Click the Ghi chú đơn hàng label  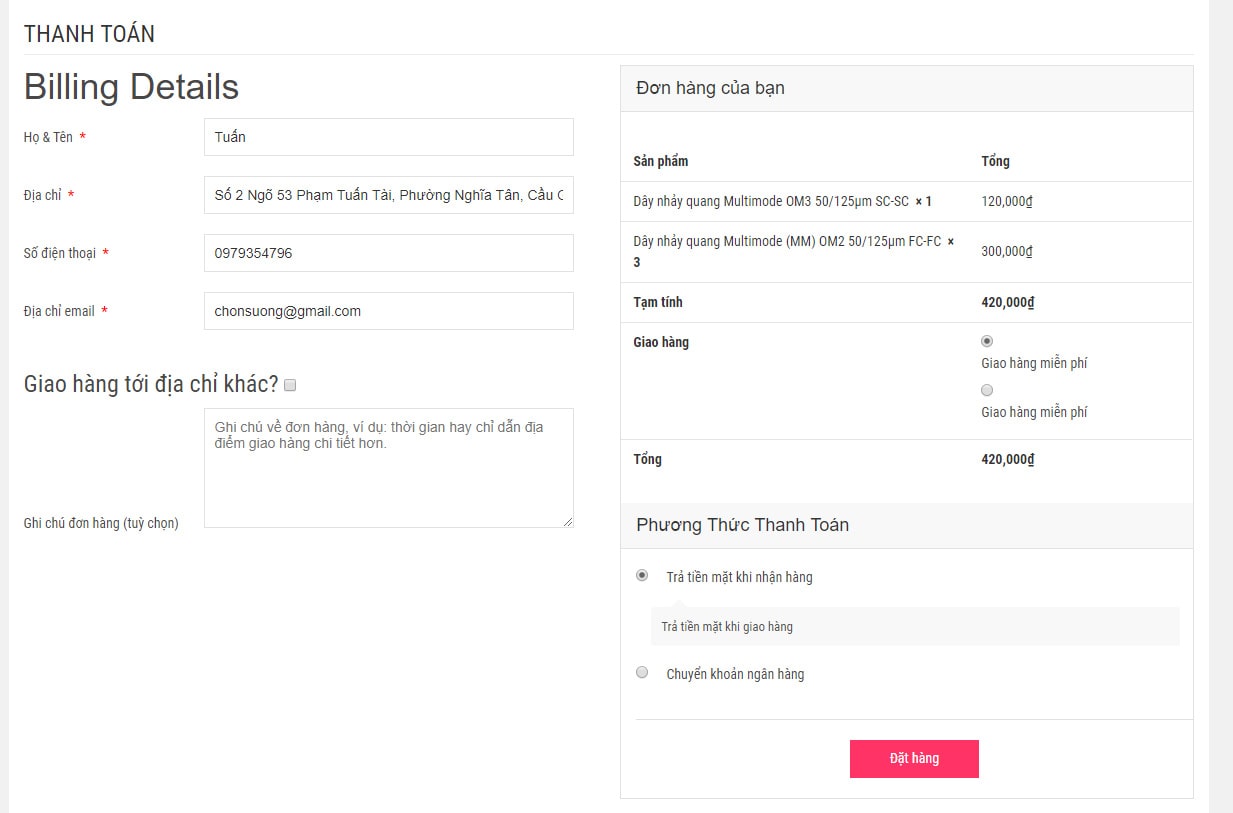coord(101,523)
